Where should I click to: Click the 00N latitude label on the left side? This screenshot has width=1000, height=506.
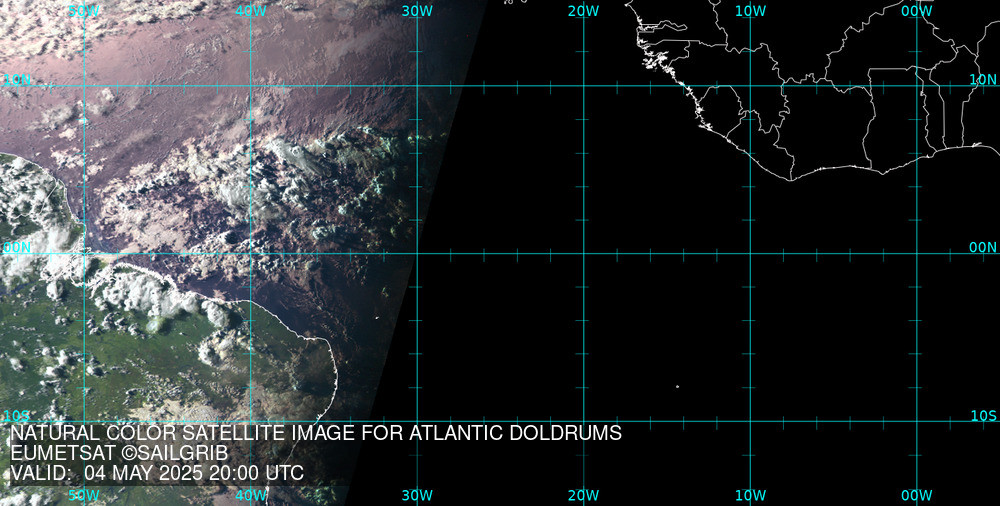[x=17, y=248]
